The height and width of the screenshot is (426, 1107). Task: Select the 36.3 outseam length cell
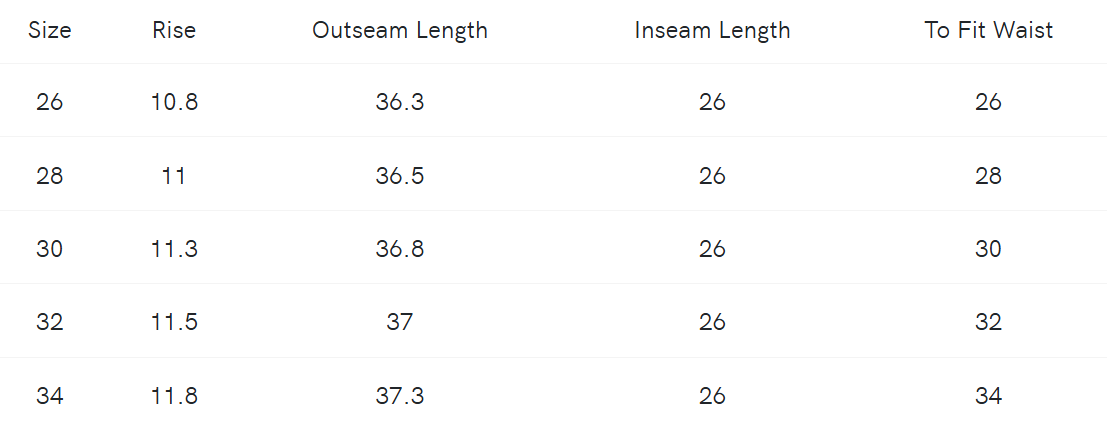tap(400, 102)
